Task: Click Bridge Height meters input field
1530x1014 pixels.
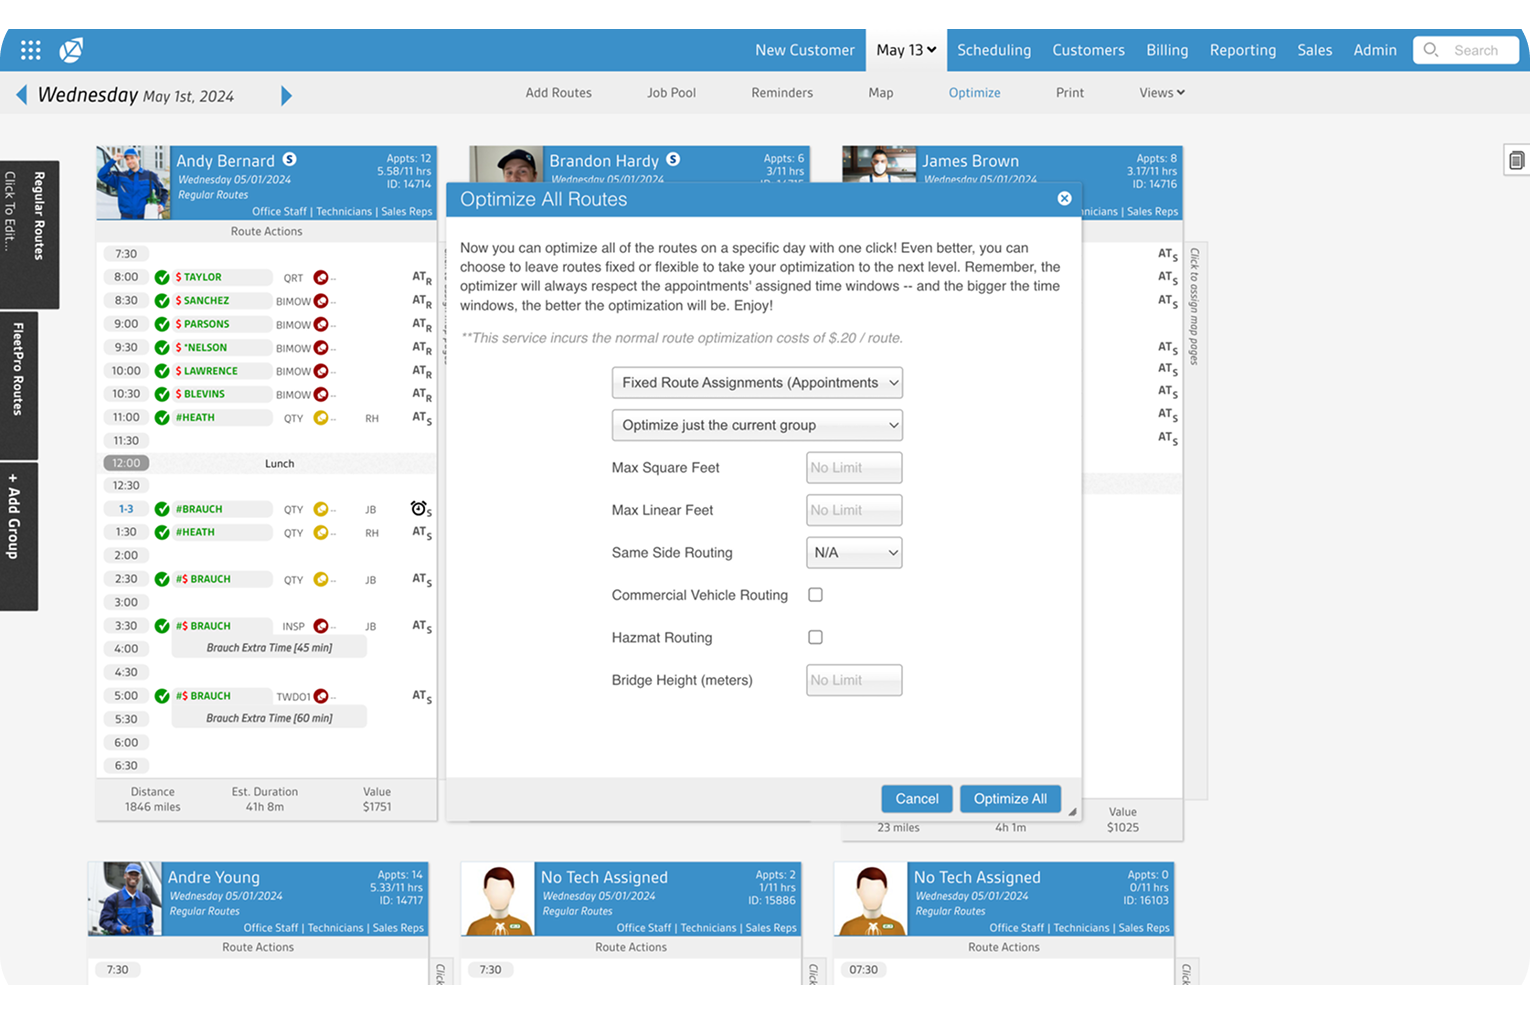Action: (x=854, y=680)
